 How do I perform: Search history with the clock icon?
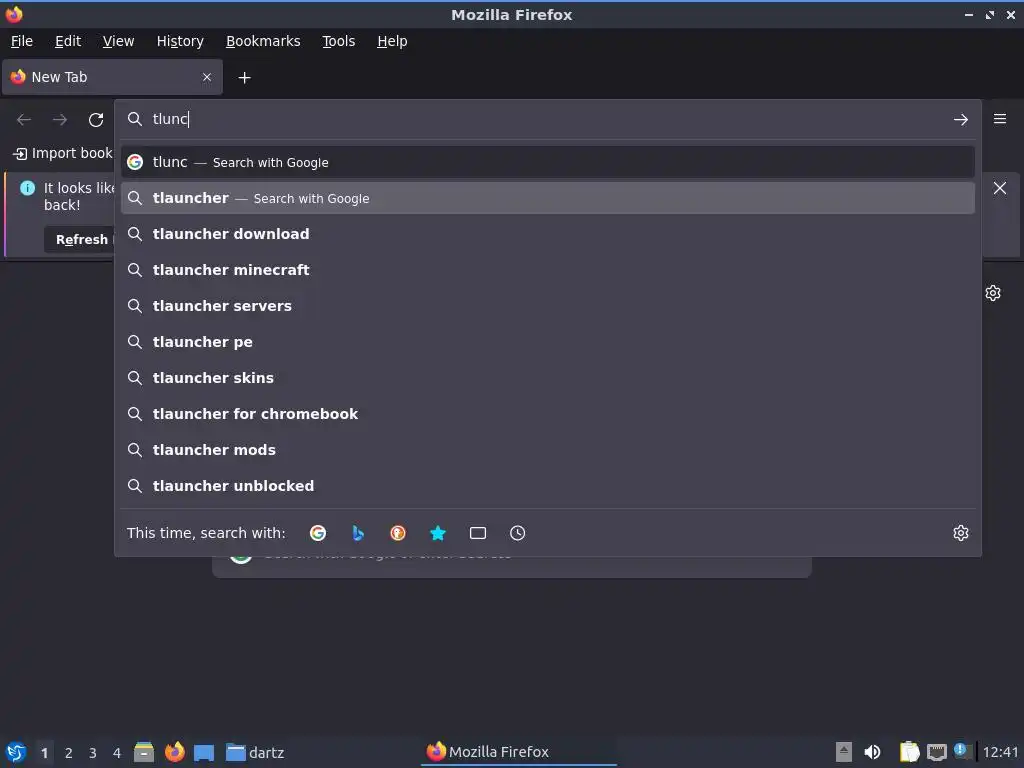517,533
